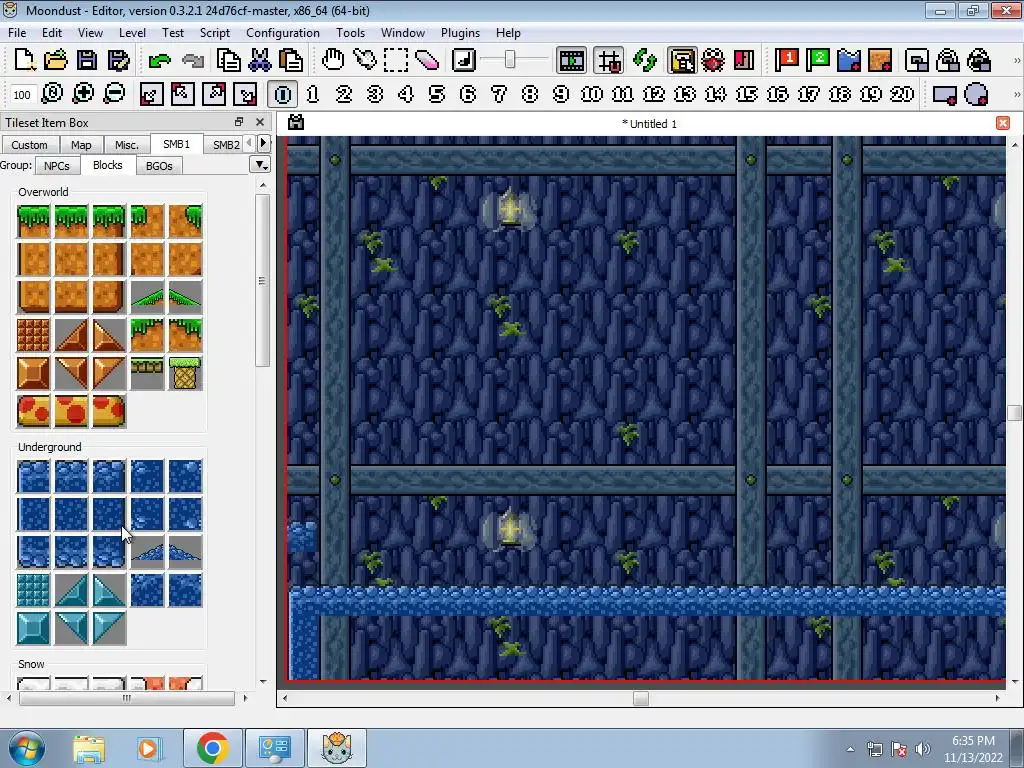1024x768 pixels.
Task: Copy selection with the copy icon
Action: 229,60
